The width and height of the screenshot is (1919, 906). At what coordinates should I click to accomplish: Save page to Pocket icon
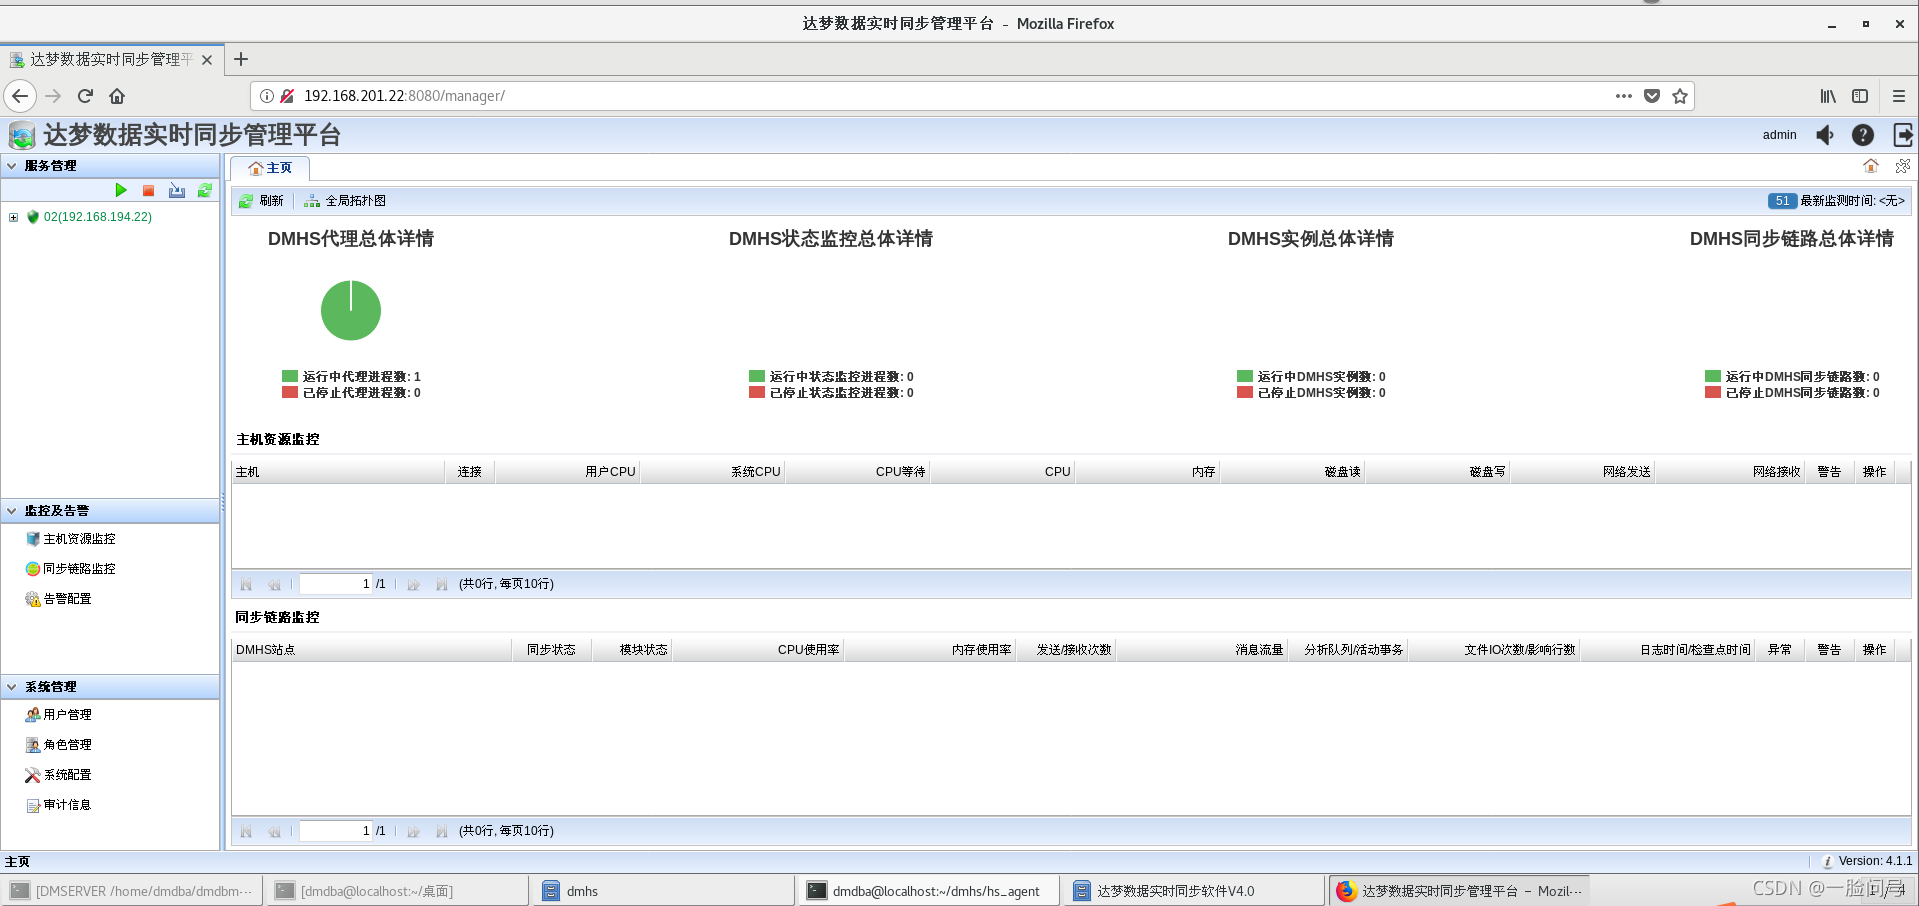click(1652, 96)
